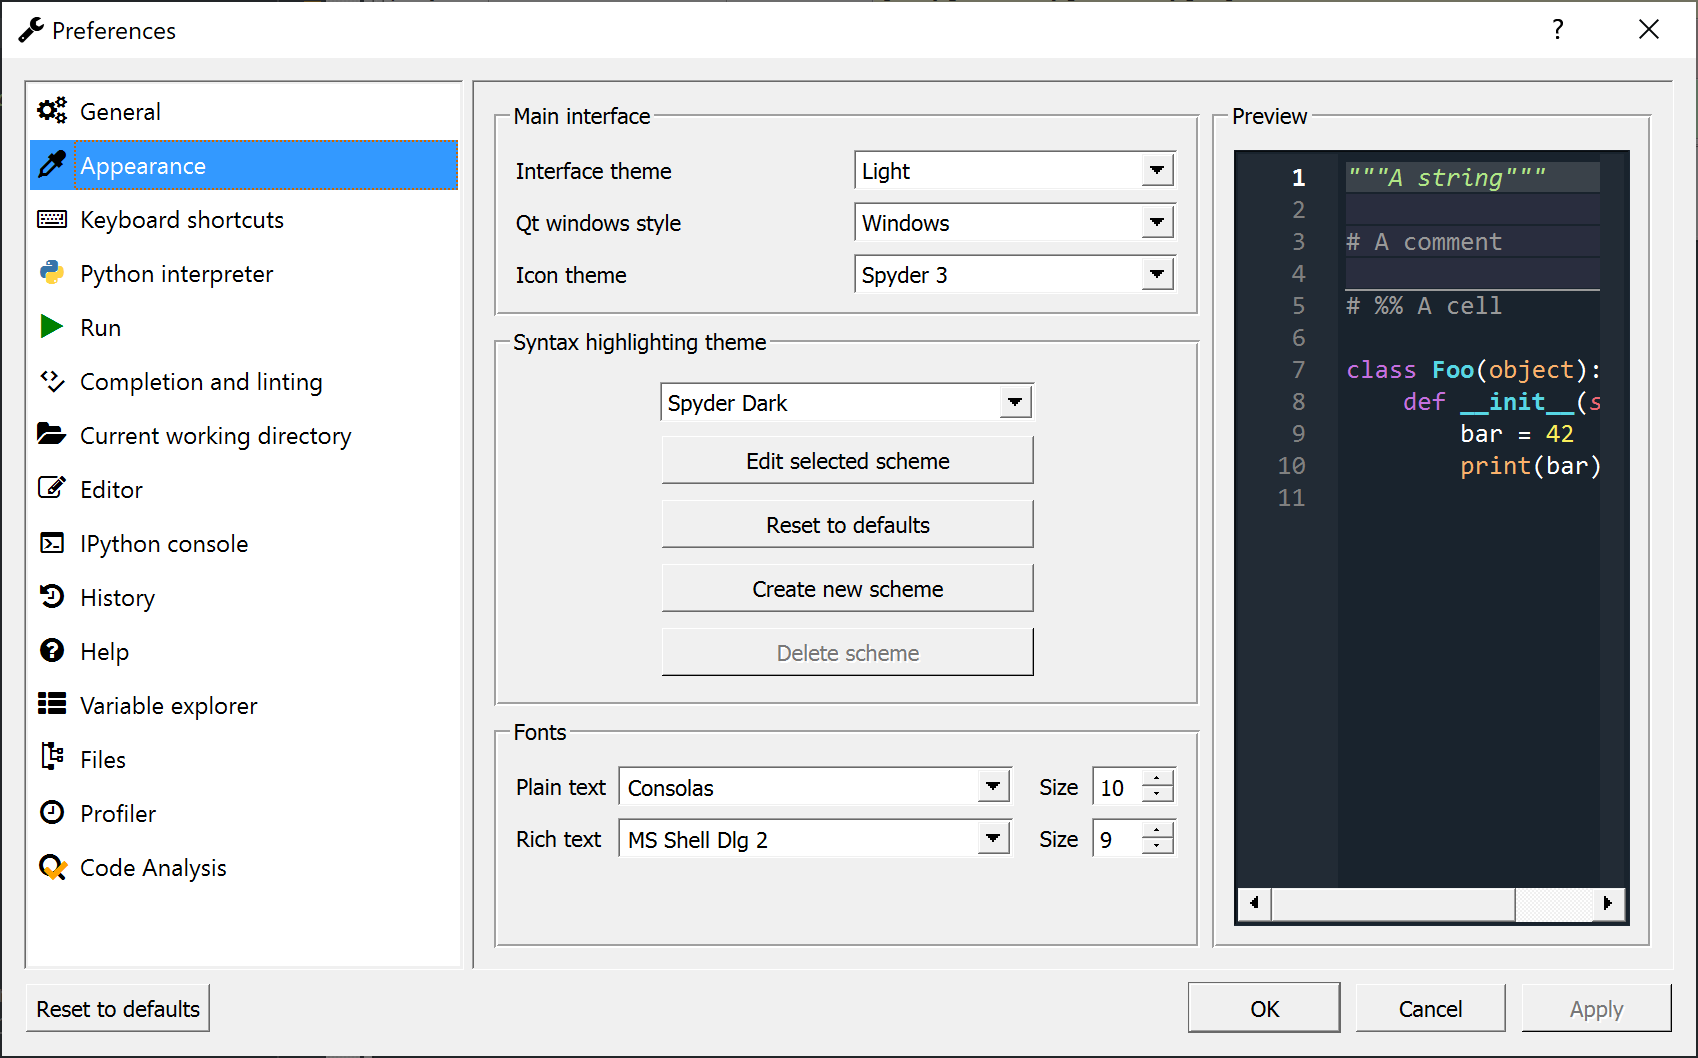The width and height of the screenshot is (1698, 1058).
Task: Click the Files tree icon
Action: (x=52, y=757)
